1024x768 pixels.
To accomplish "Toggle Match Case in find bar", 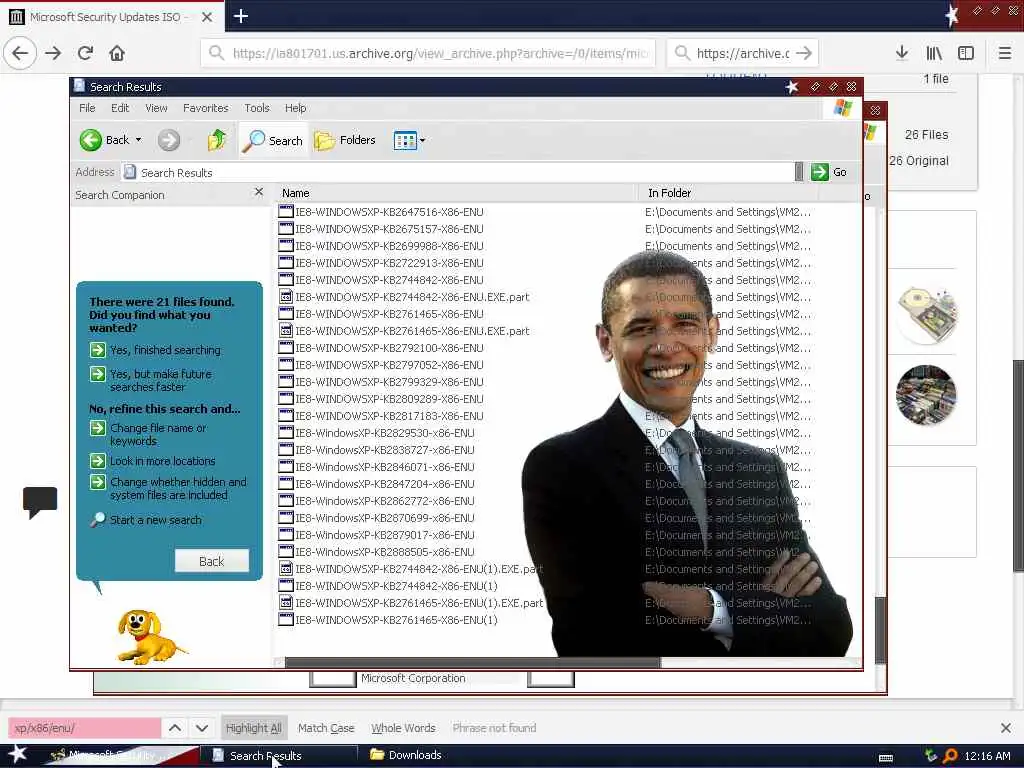I will (326, 728).
